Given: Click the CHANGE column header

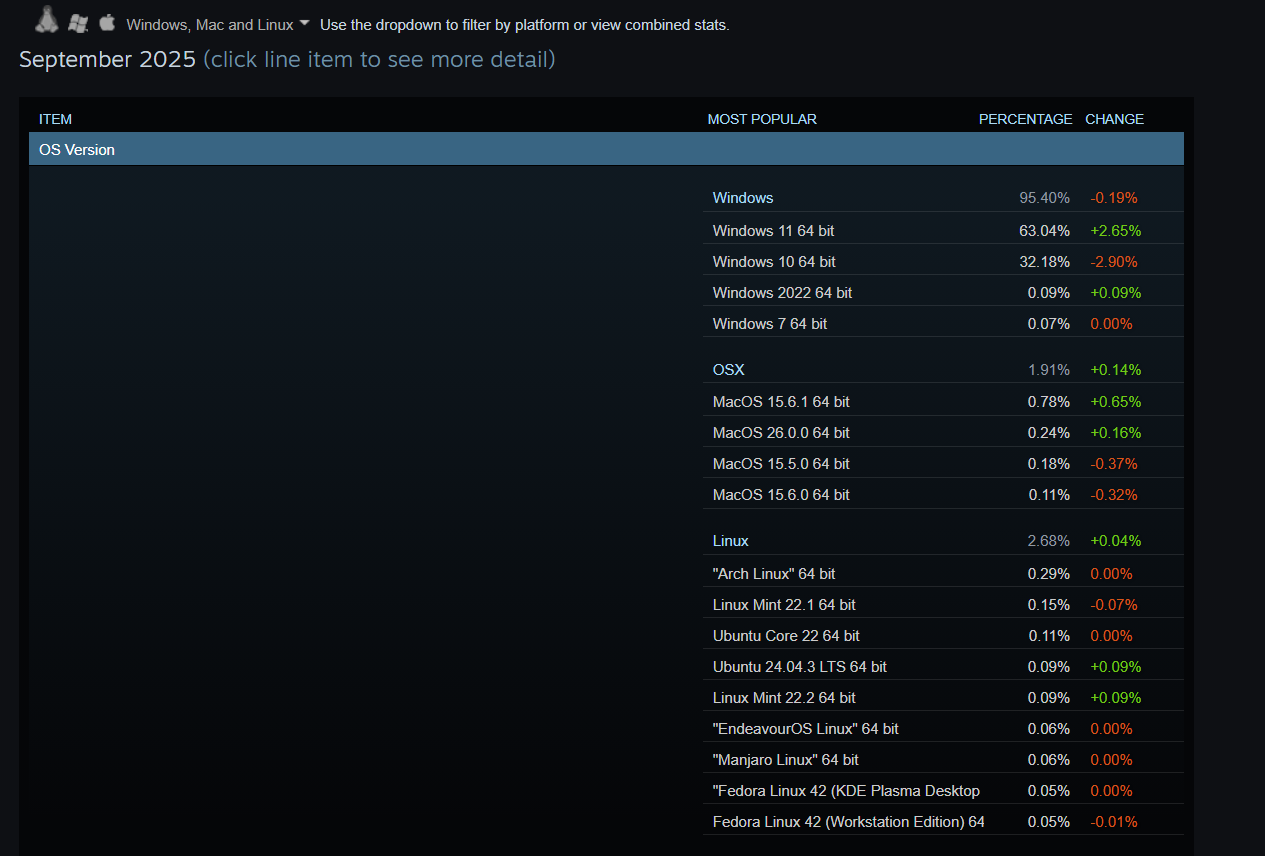Looking at the screenshot, I should coord(1114,119).
